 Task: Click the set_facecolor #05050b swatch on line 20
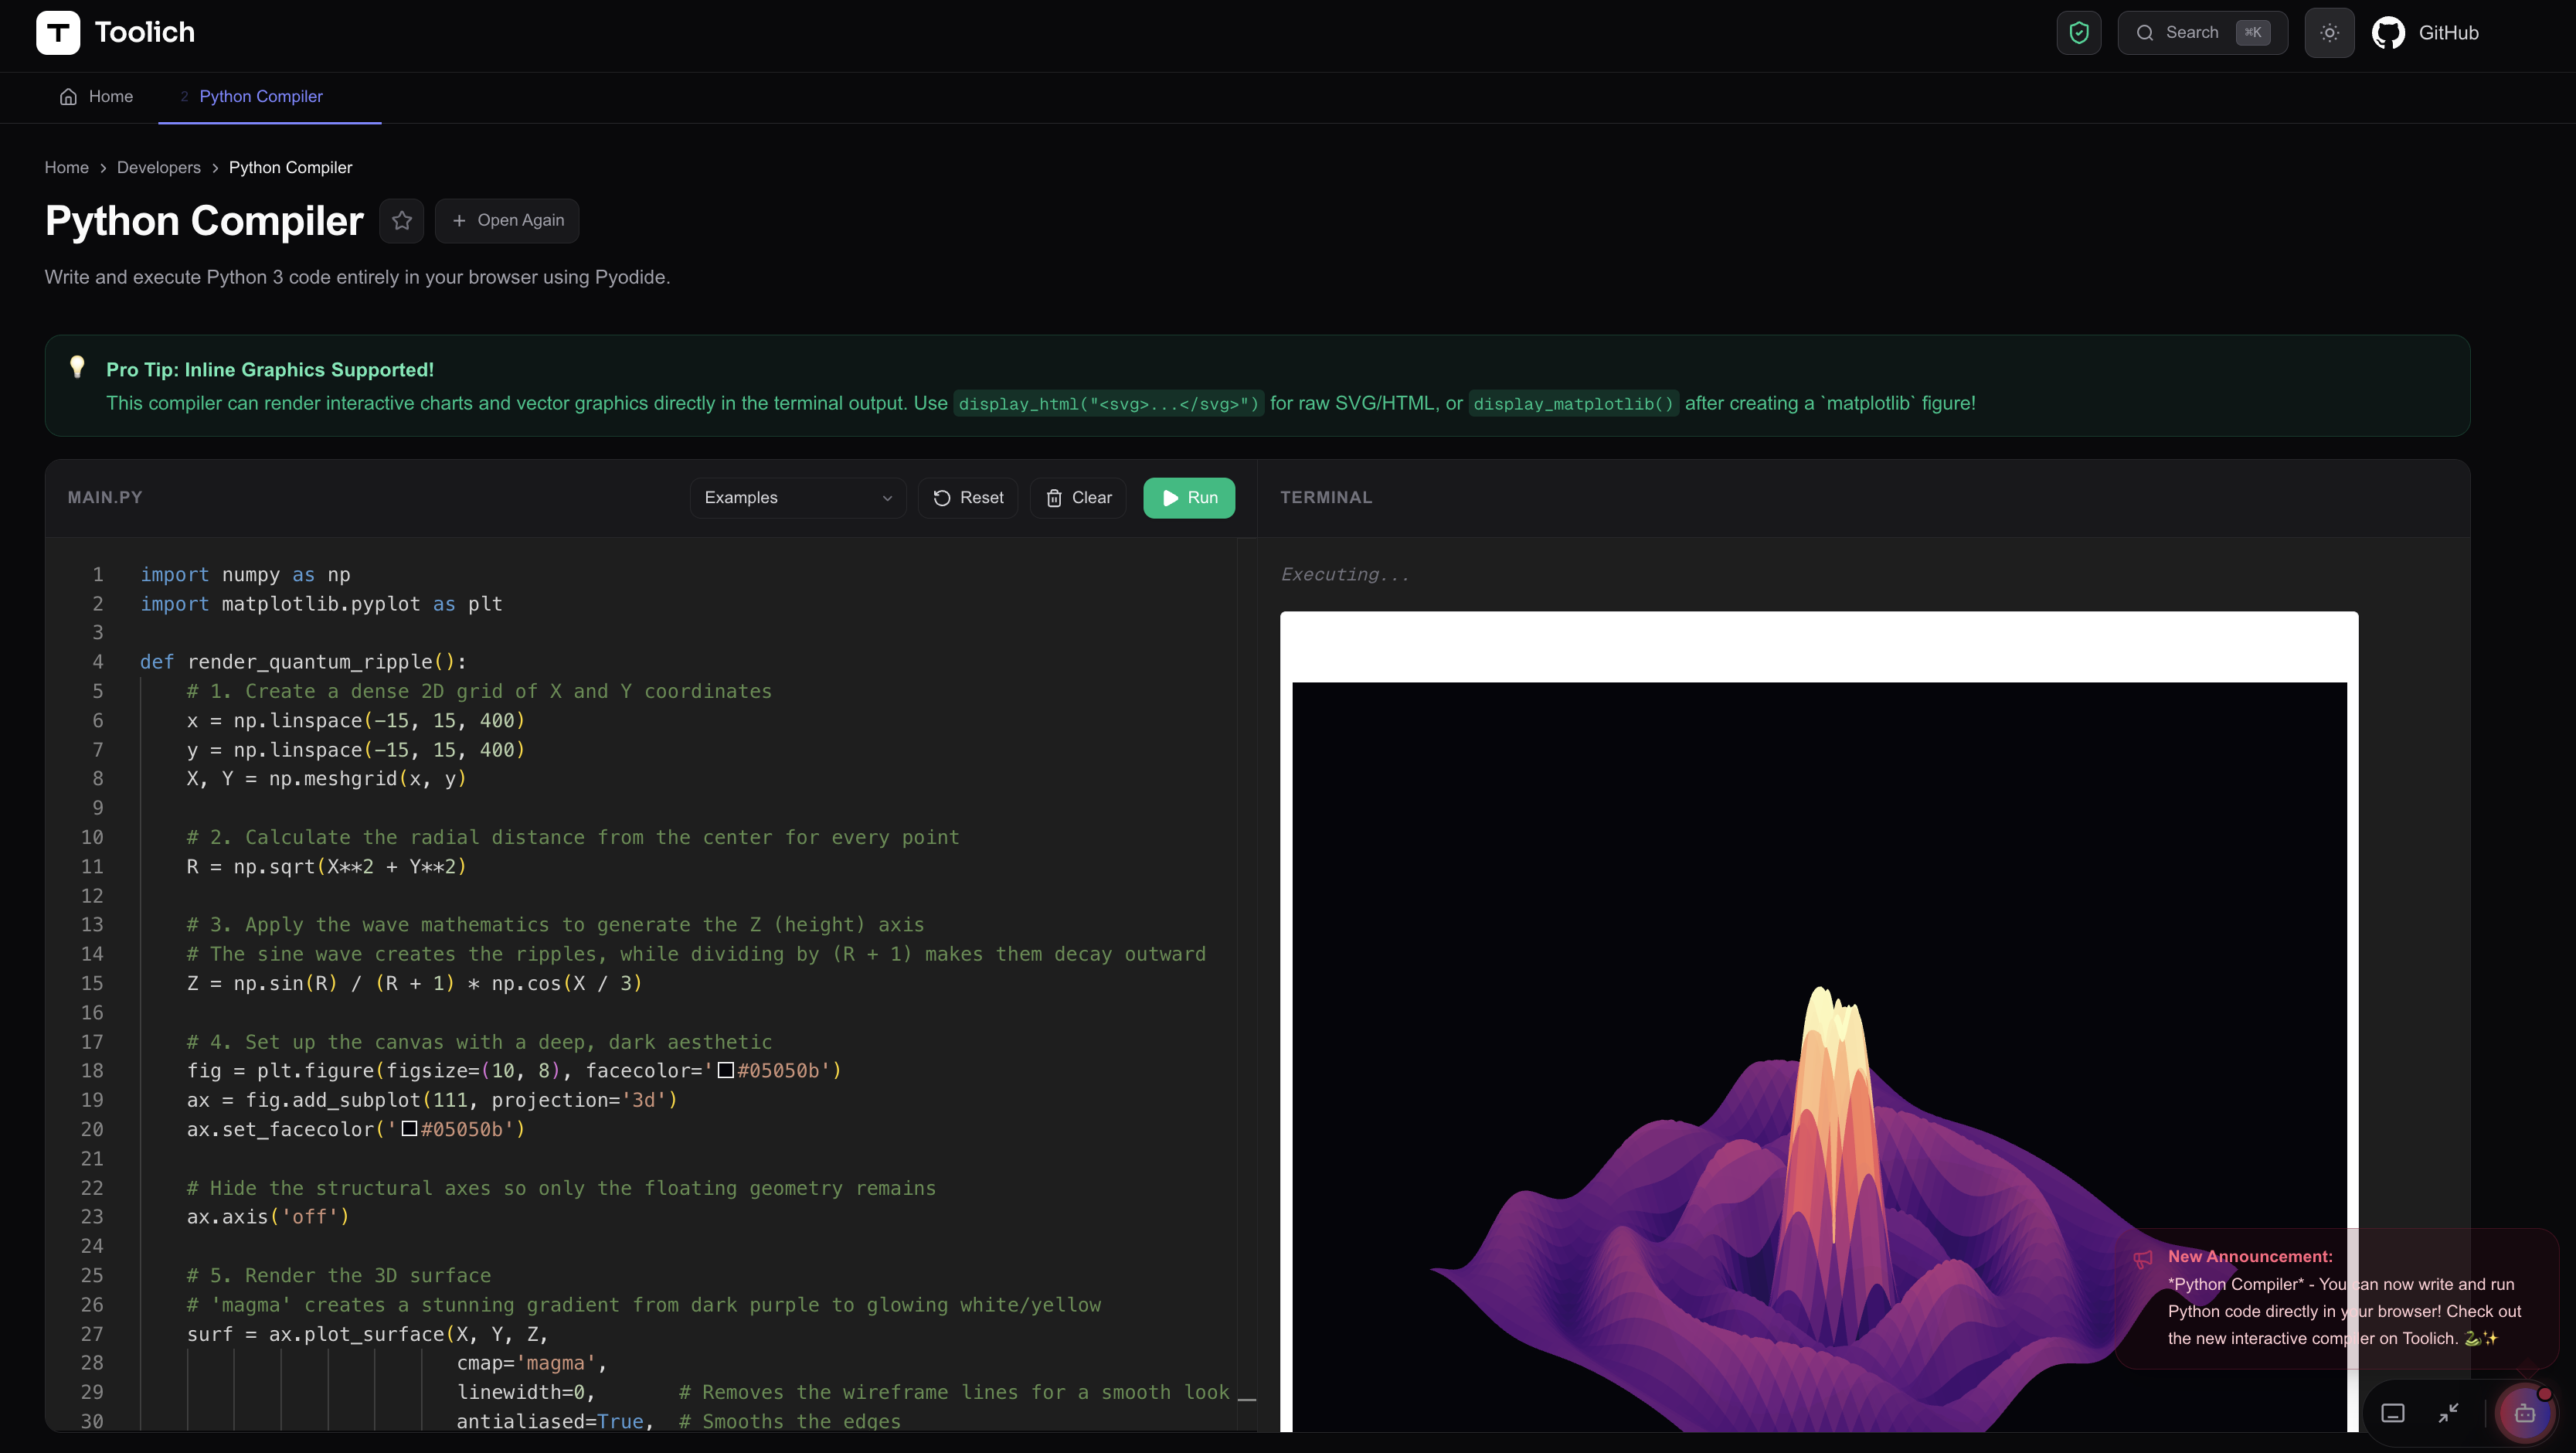[x=409, y=1129]
